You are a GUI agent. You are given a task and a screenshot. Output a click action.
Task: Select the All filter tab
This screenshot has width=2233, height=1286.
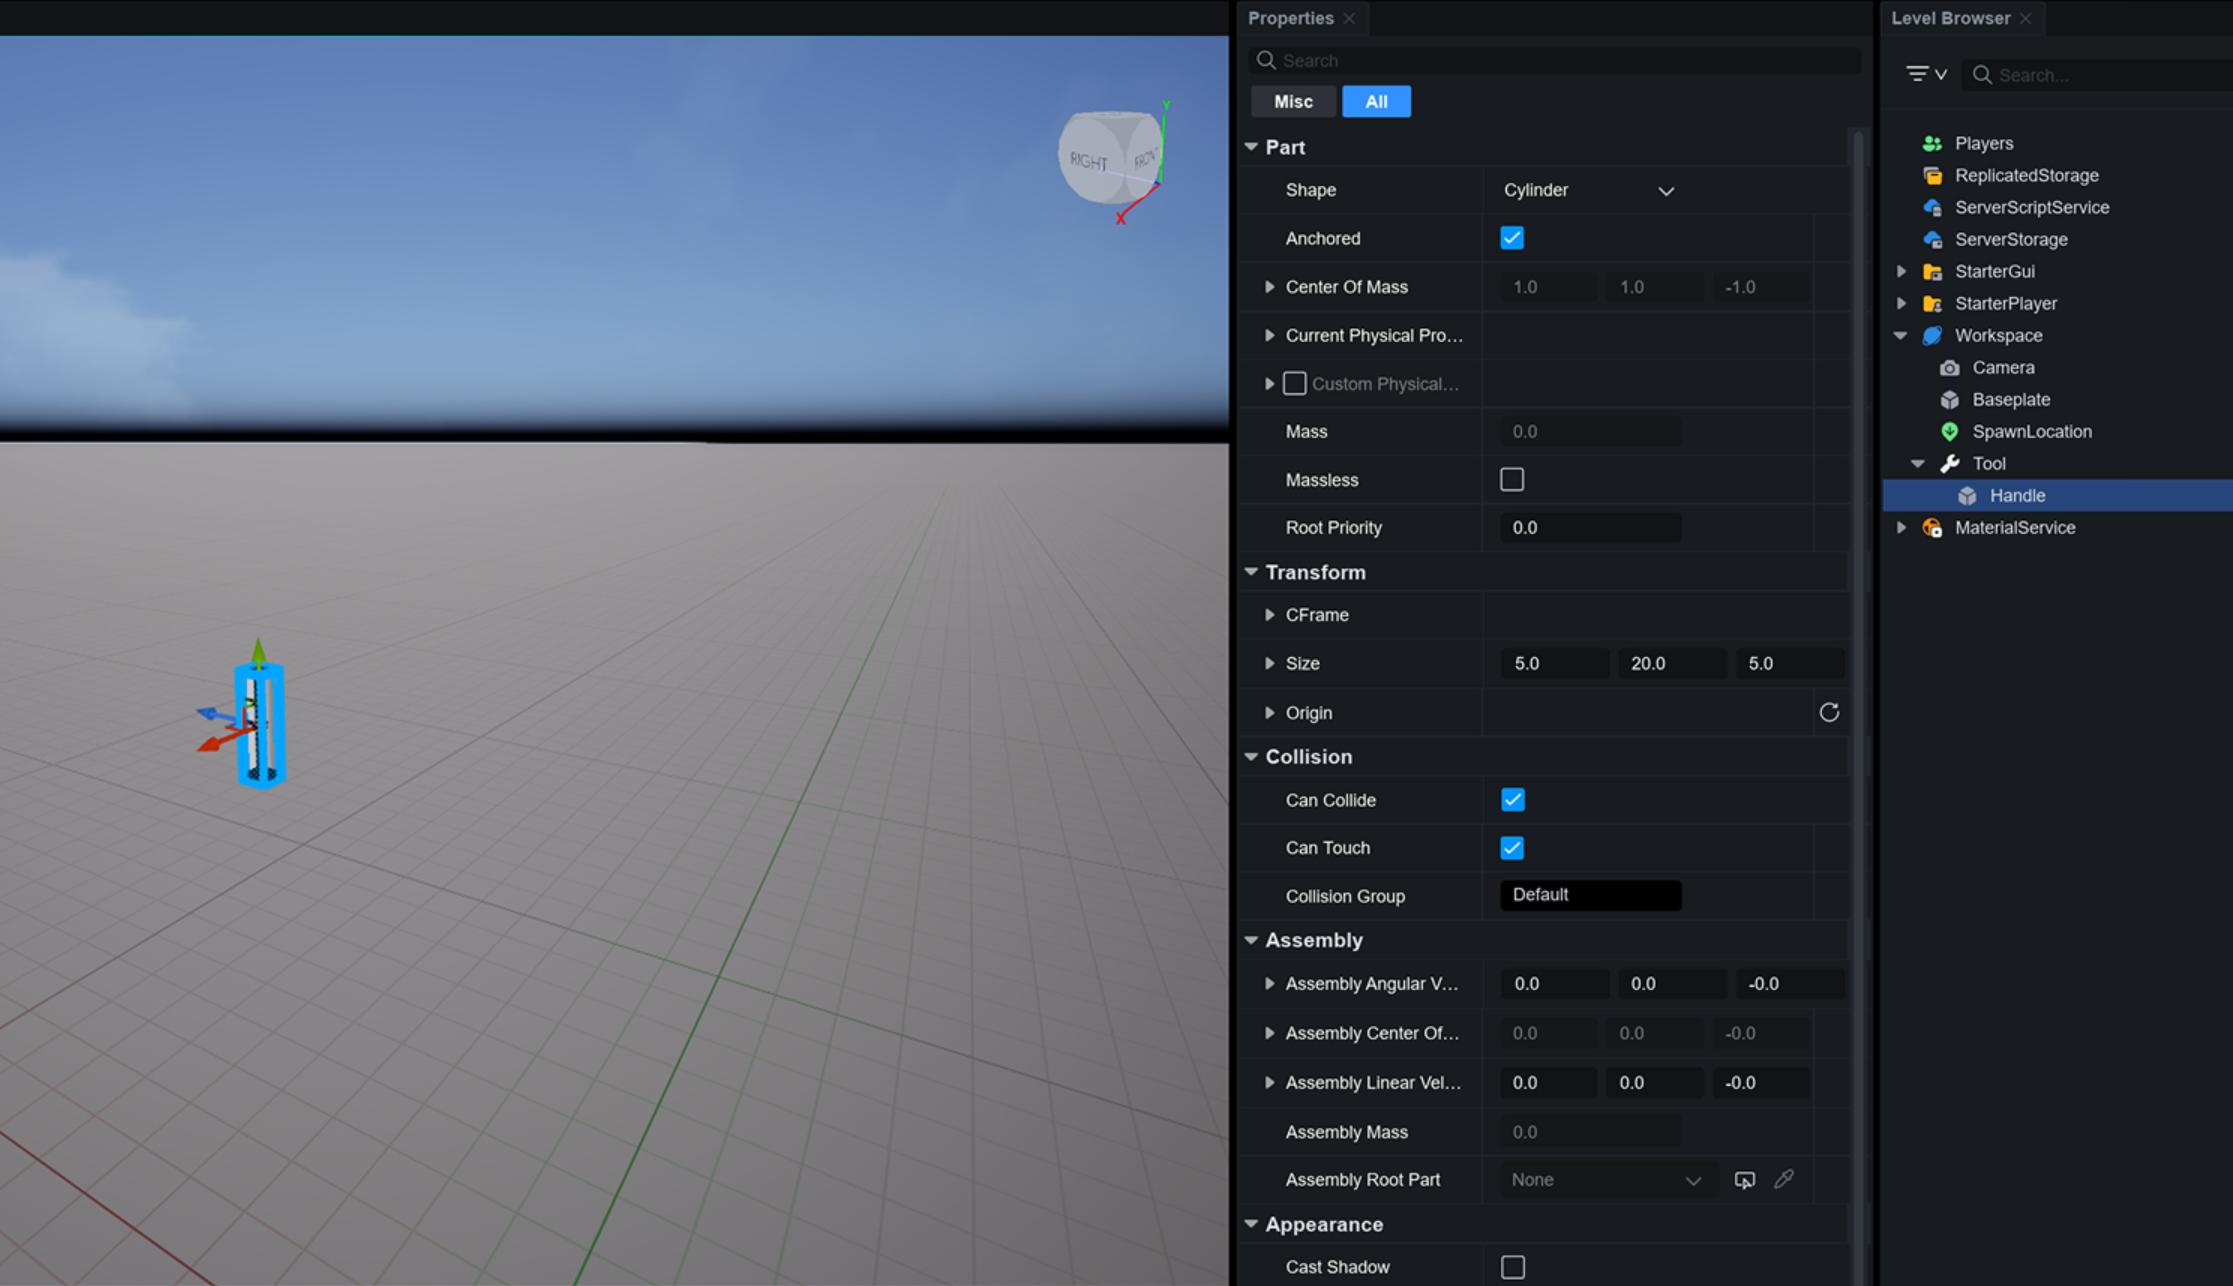[x=1375, y=101]
